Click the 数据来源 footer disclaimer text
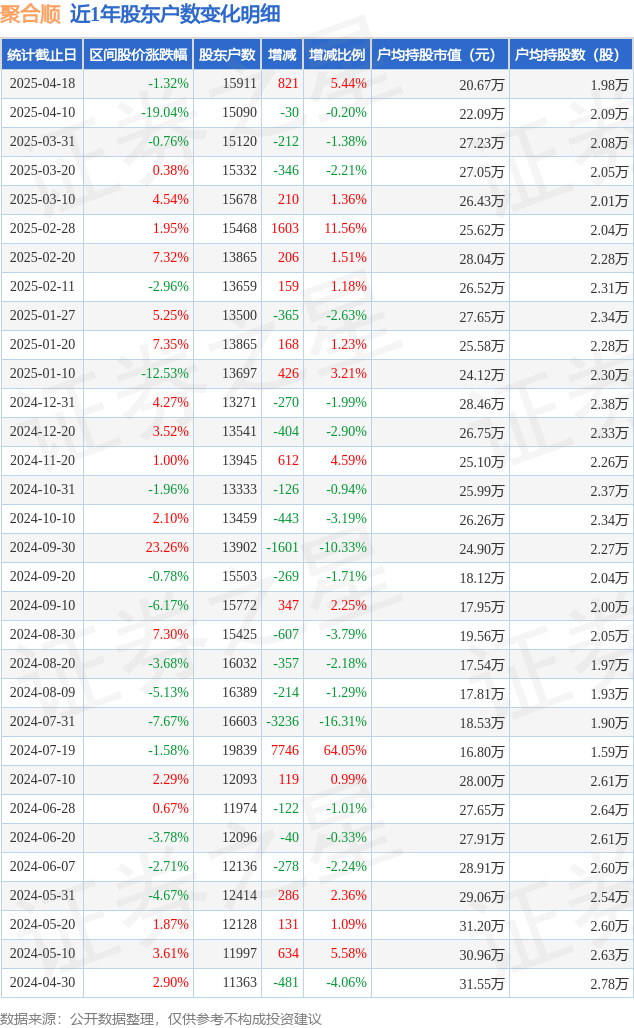The height and width of the screenshot is (1028, 634). pyautogui.click(x=161, y=1018)
